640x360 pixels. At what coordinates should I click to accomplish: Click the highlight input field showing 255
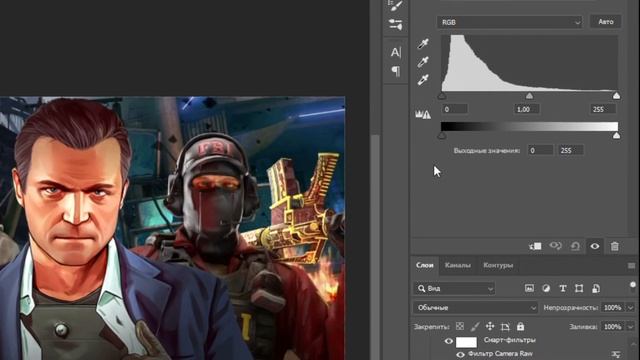coord(603,109)
